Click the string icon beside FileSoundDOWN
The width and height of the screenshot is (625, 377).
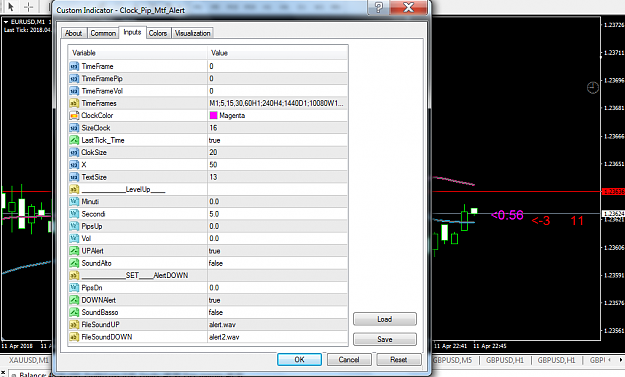click(x=74, y=337)
